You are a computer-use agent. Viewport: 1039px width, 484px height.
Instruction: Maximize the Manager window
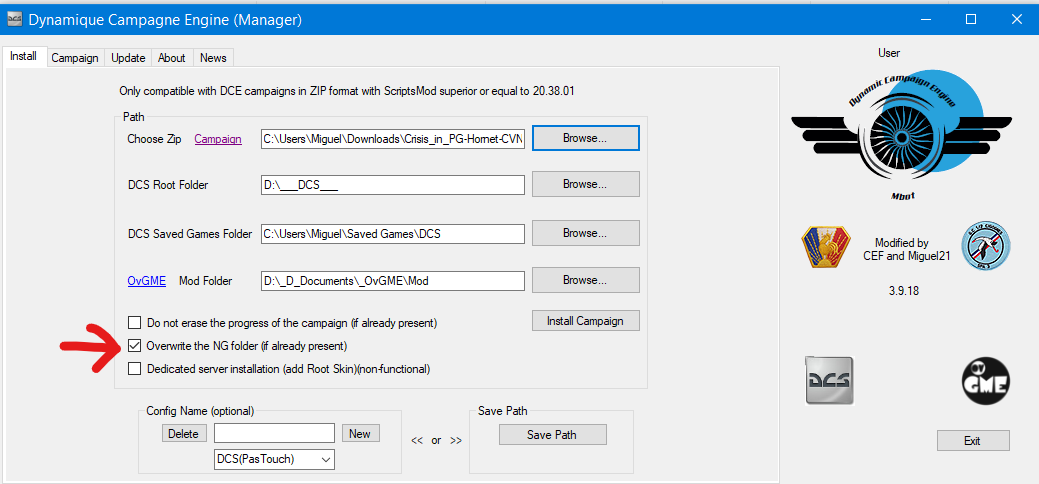coord(971,19)
